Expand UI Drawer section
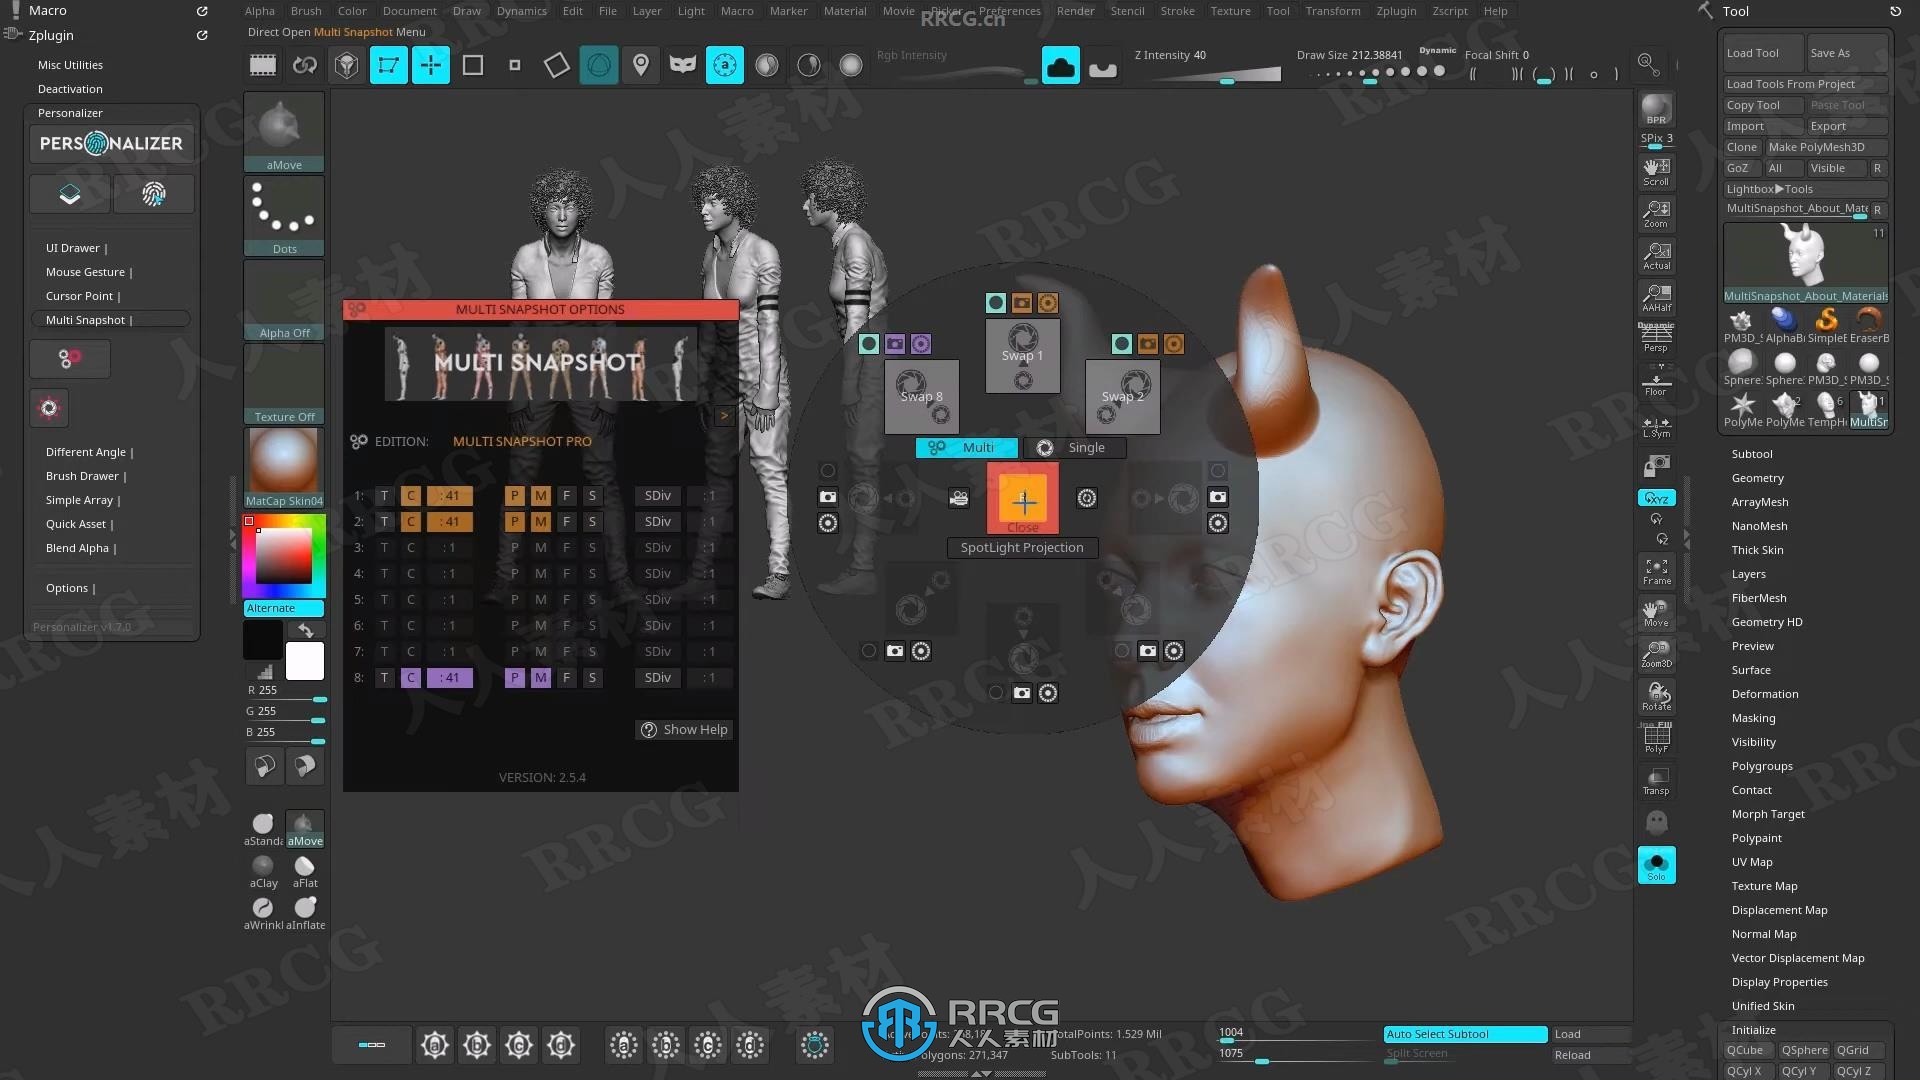Image resolution: width=1920 pixels, height=1080 pixels. point(76,248)
